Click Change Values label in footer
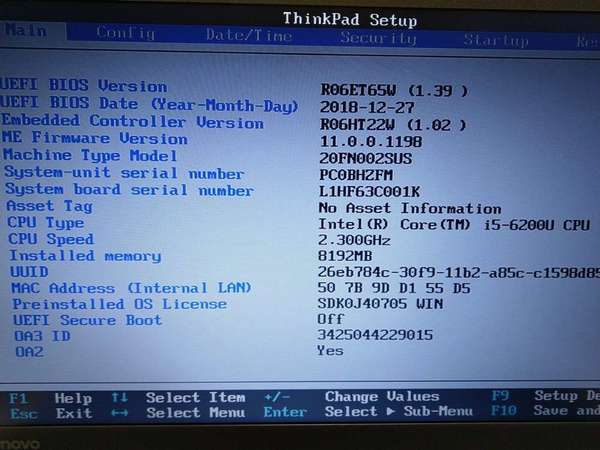The height and width of the screenshot is (450, 600). pos(382,396)
